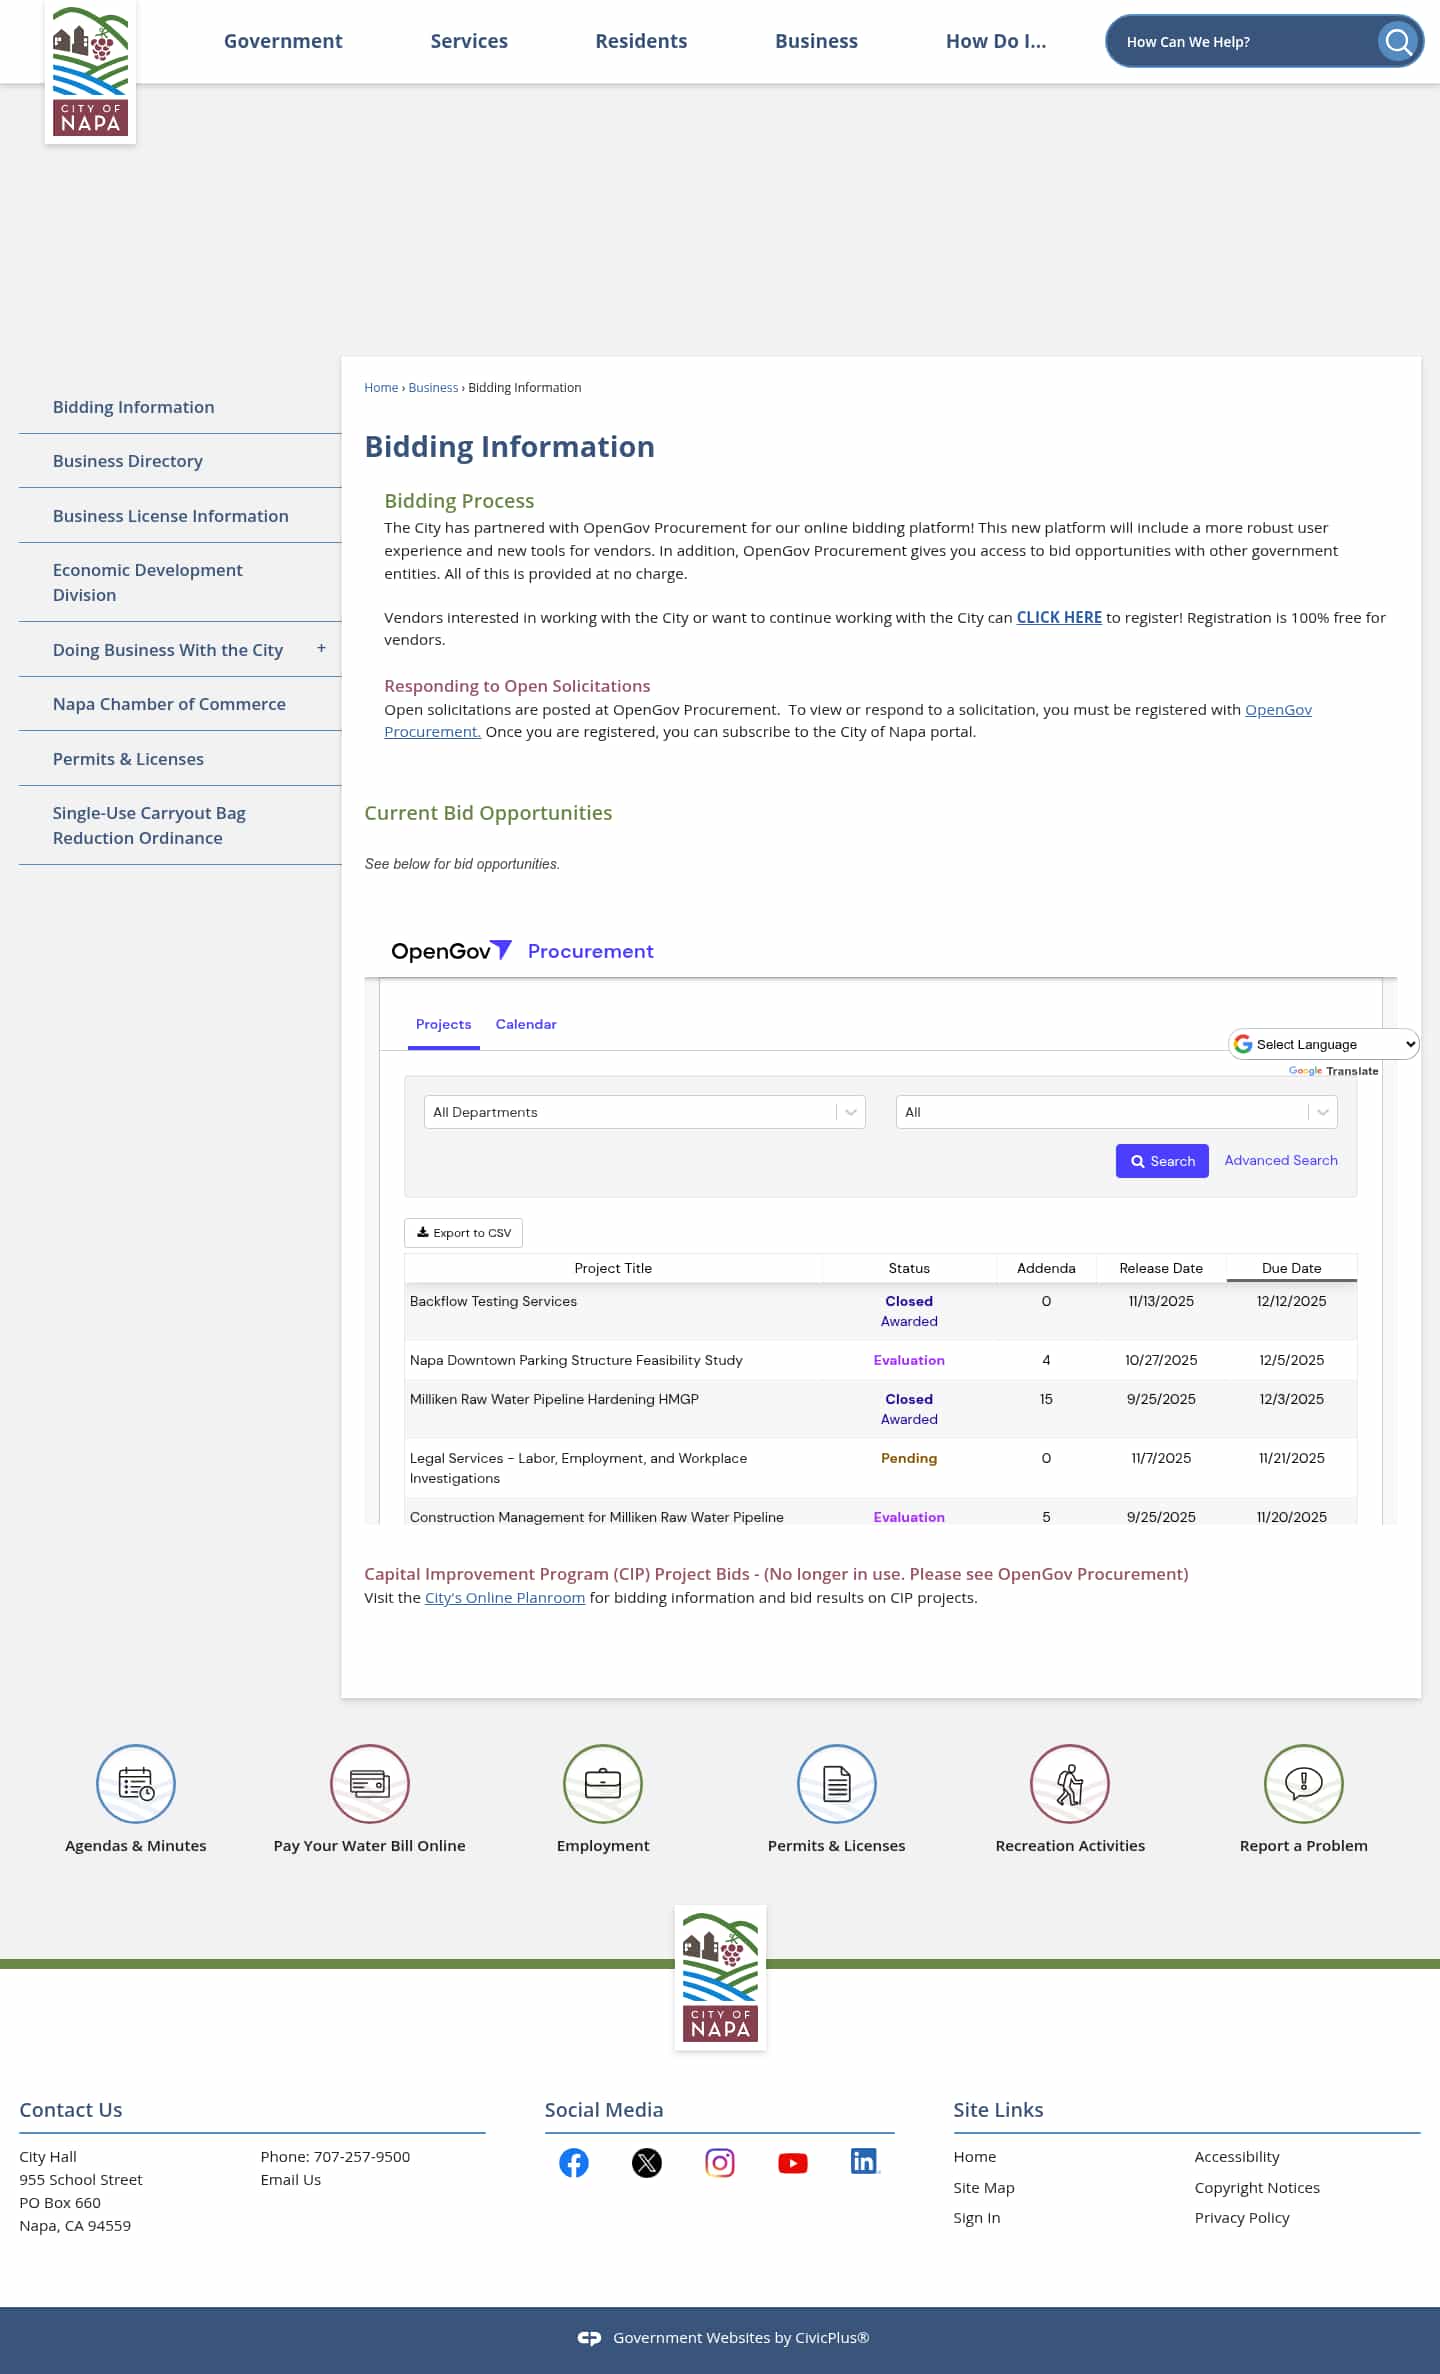Open Napa Downtown Parking Structure Feasibility Study
1440x2374 pixels.
(x=576, y=1360)
